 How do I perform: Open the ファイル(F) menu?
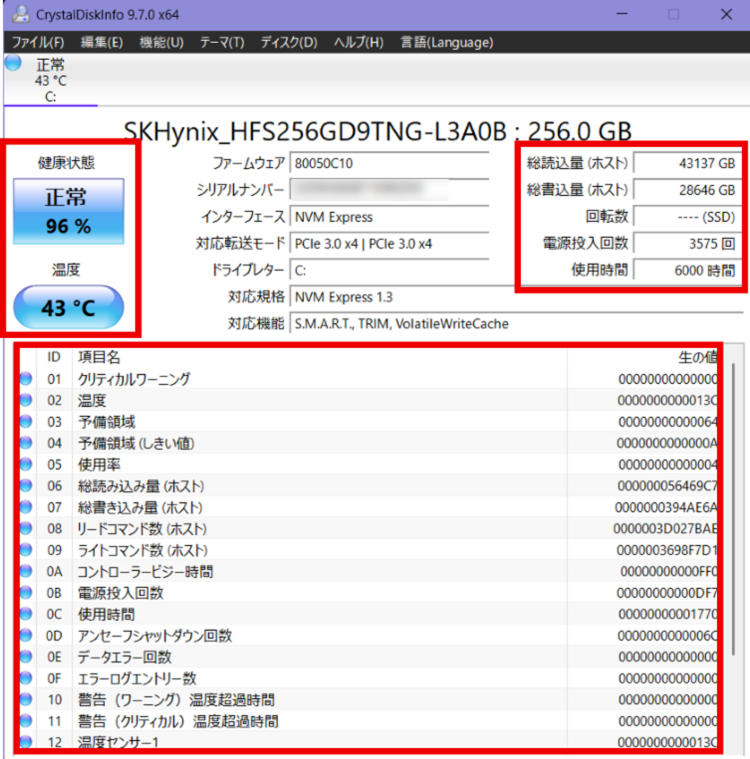tap(38, 43)
